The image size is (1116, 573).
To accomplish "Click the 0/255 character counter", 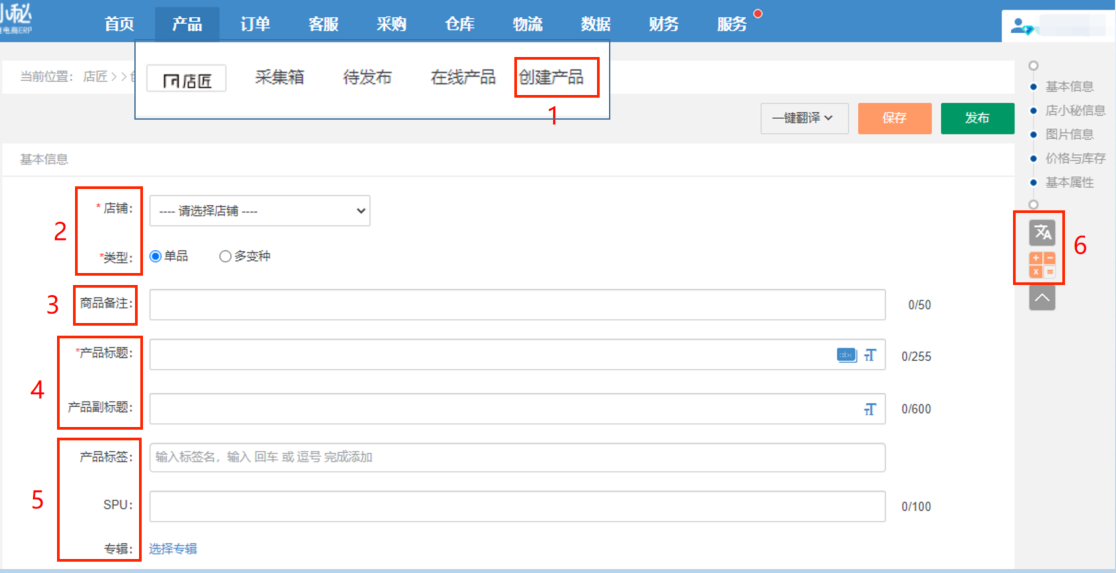I will (916, 356).
